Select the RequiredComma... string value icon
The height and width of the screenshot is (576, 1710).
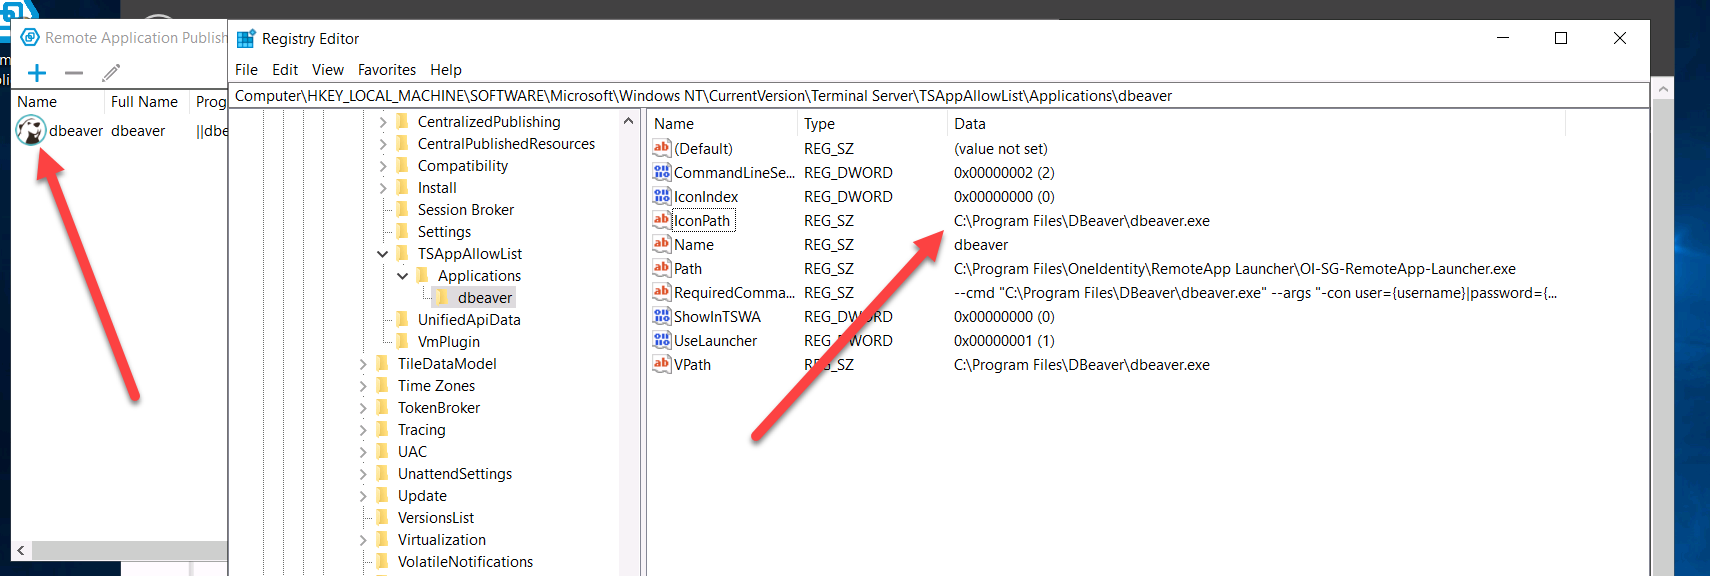coord(661,292)
